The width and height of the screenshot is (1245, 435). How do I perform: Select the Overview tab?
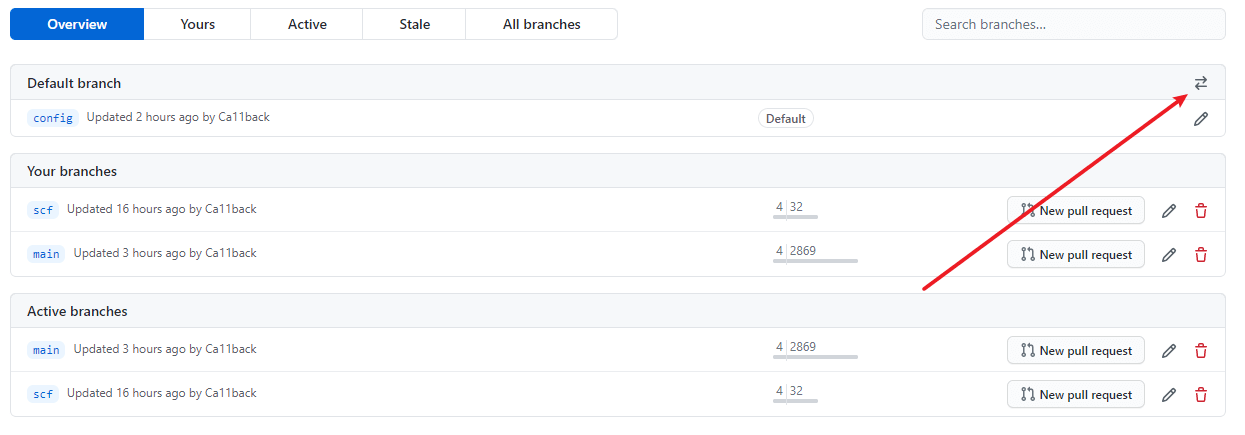(77, 24)
